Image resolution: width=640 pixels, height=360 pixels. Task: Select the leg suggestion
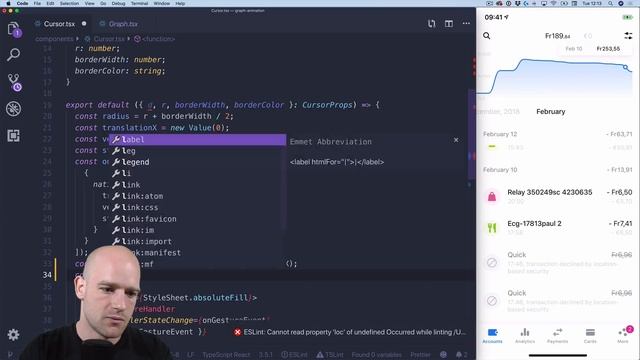click(x=197, y=151)
